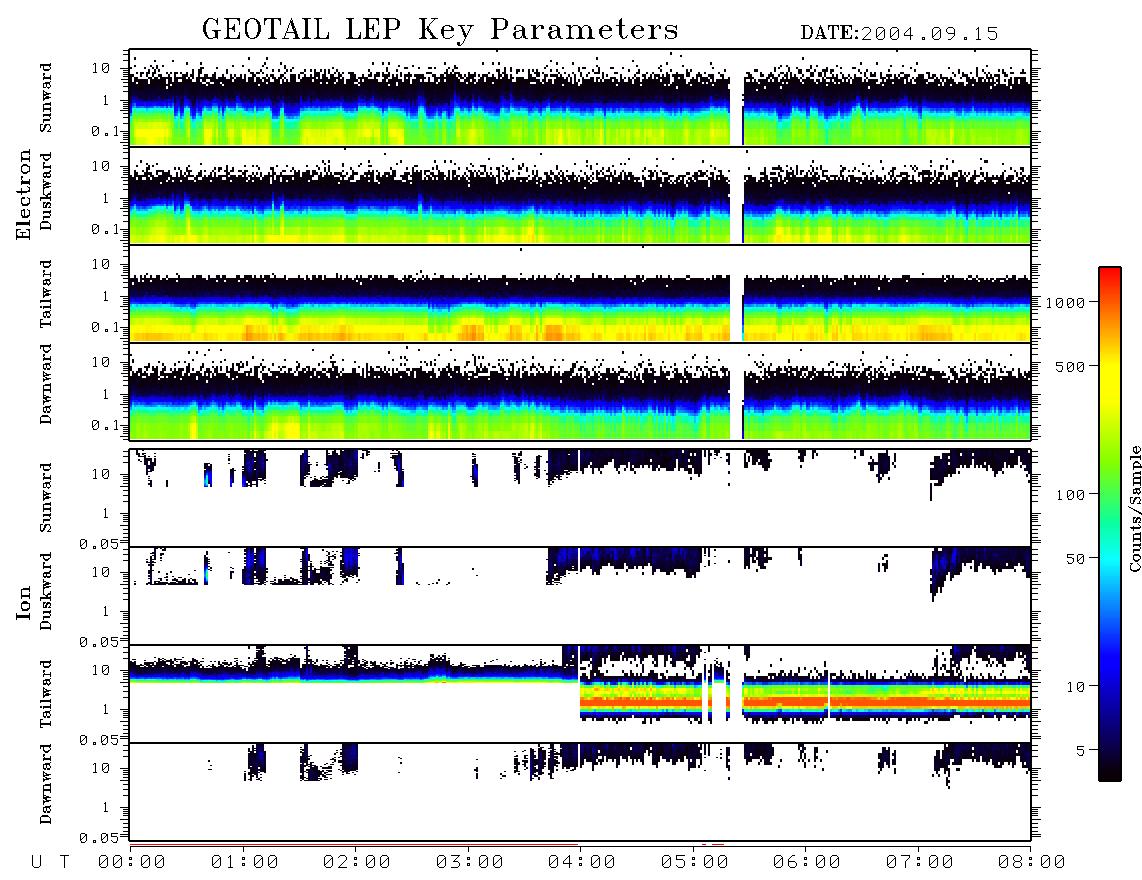Screen dimensions: 1142x880
Task: Click the 01:00 time tick label
Action: [x=245, y=863]
